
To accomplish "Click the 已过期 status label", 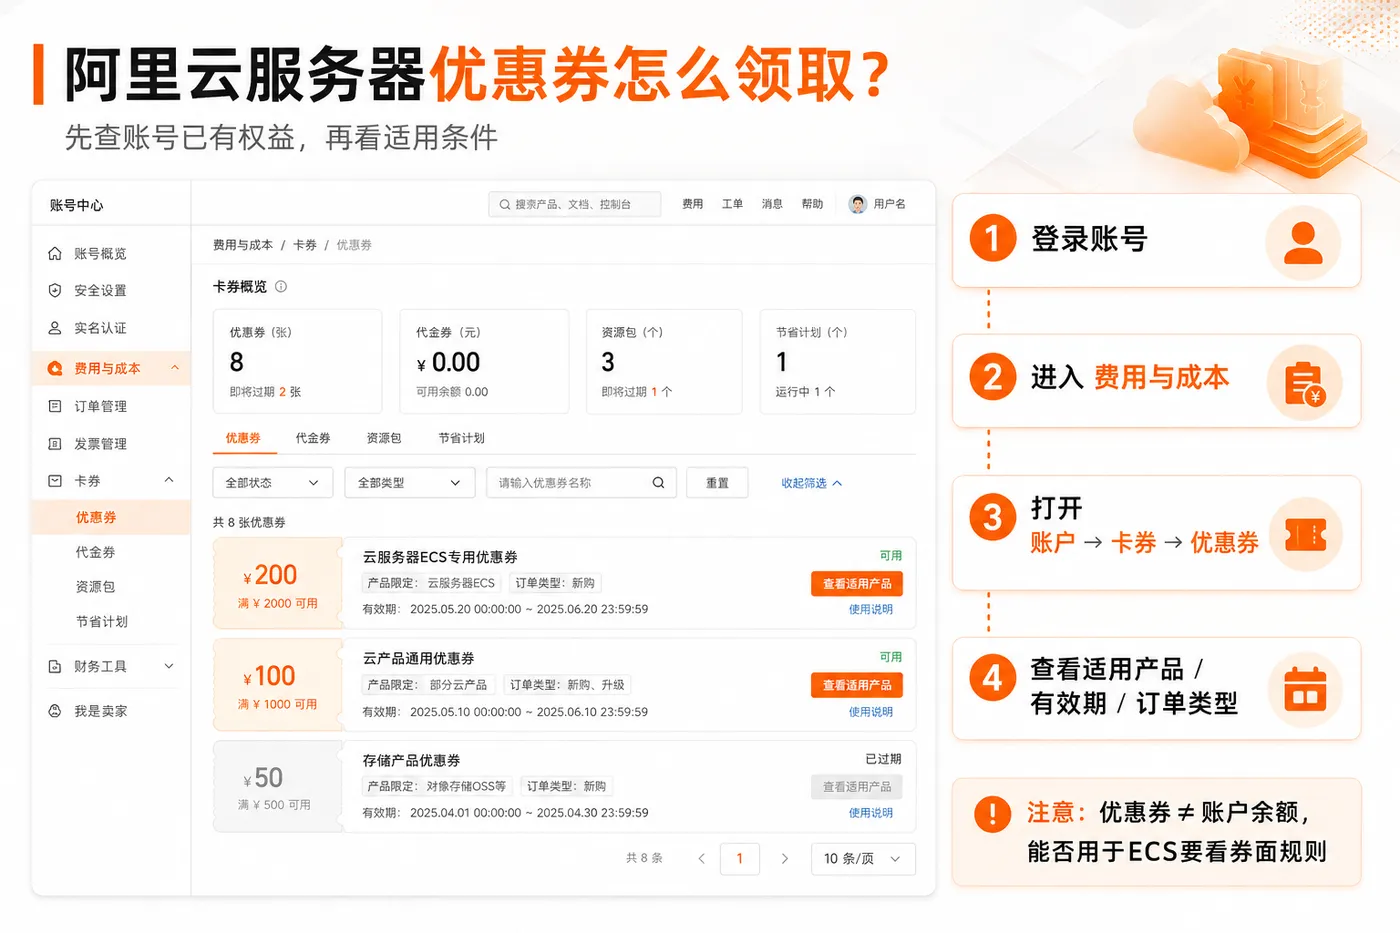I will click(x=883, y=759).
